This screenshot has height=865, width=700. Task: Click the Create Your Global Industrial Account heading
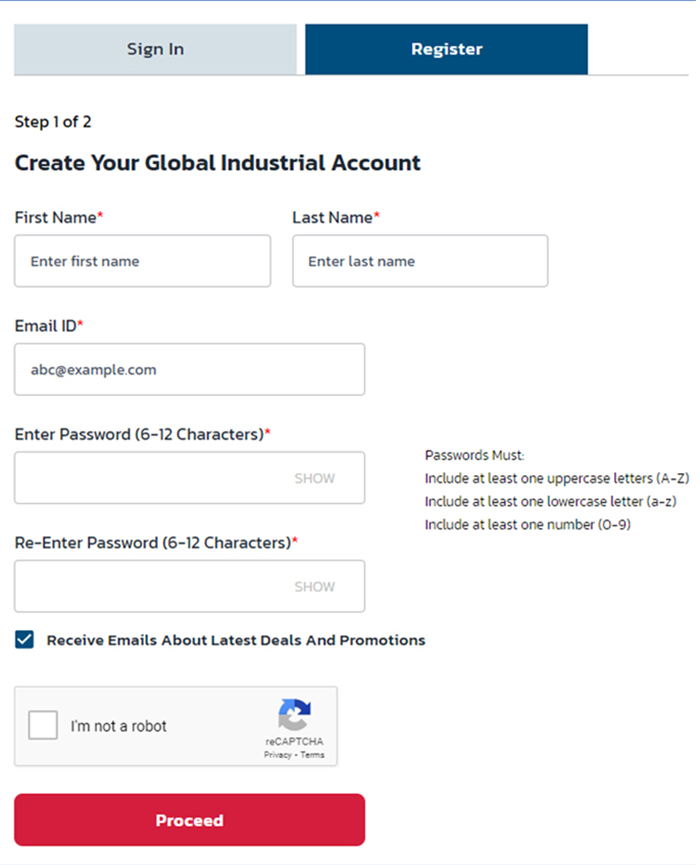[217, 163]
